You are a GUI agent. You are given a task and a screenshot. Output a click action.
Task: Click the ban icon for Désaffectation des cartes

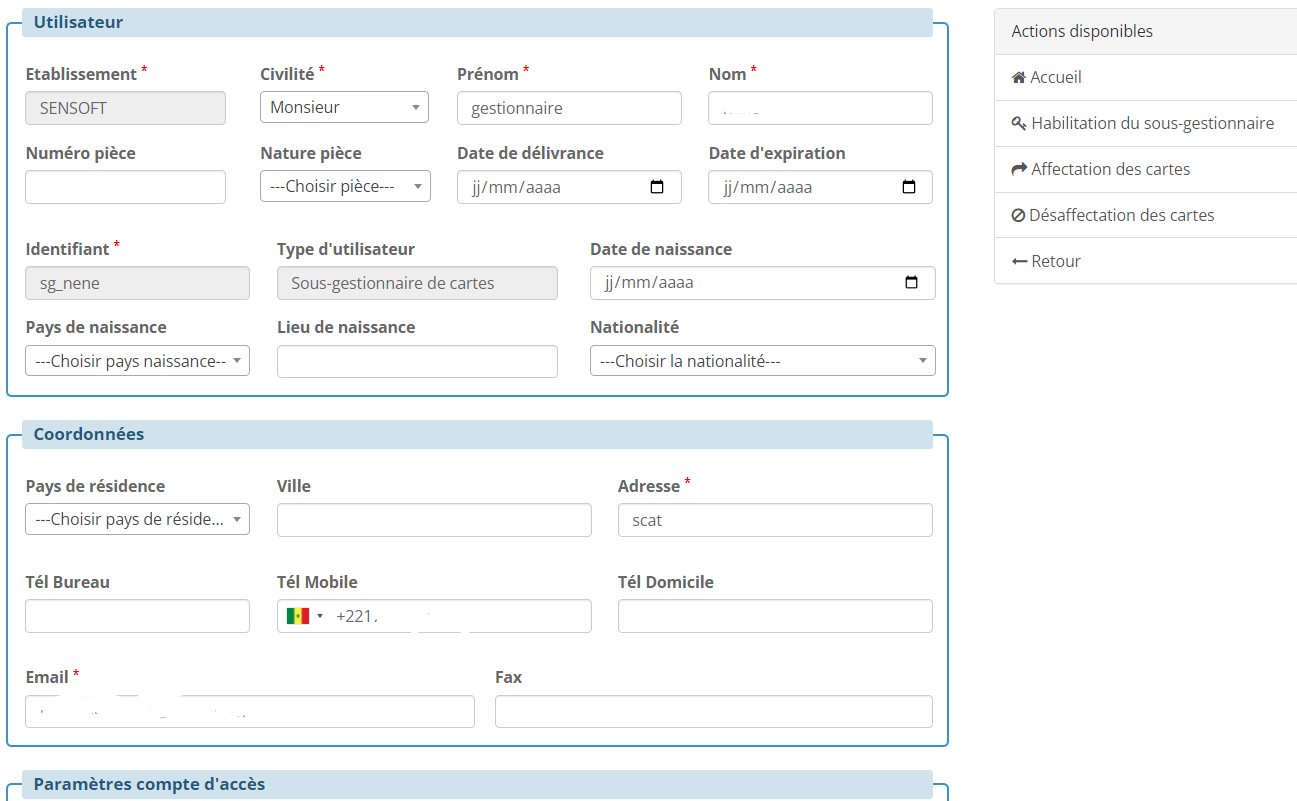click(x=1018, y=216)
